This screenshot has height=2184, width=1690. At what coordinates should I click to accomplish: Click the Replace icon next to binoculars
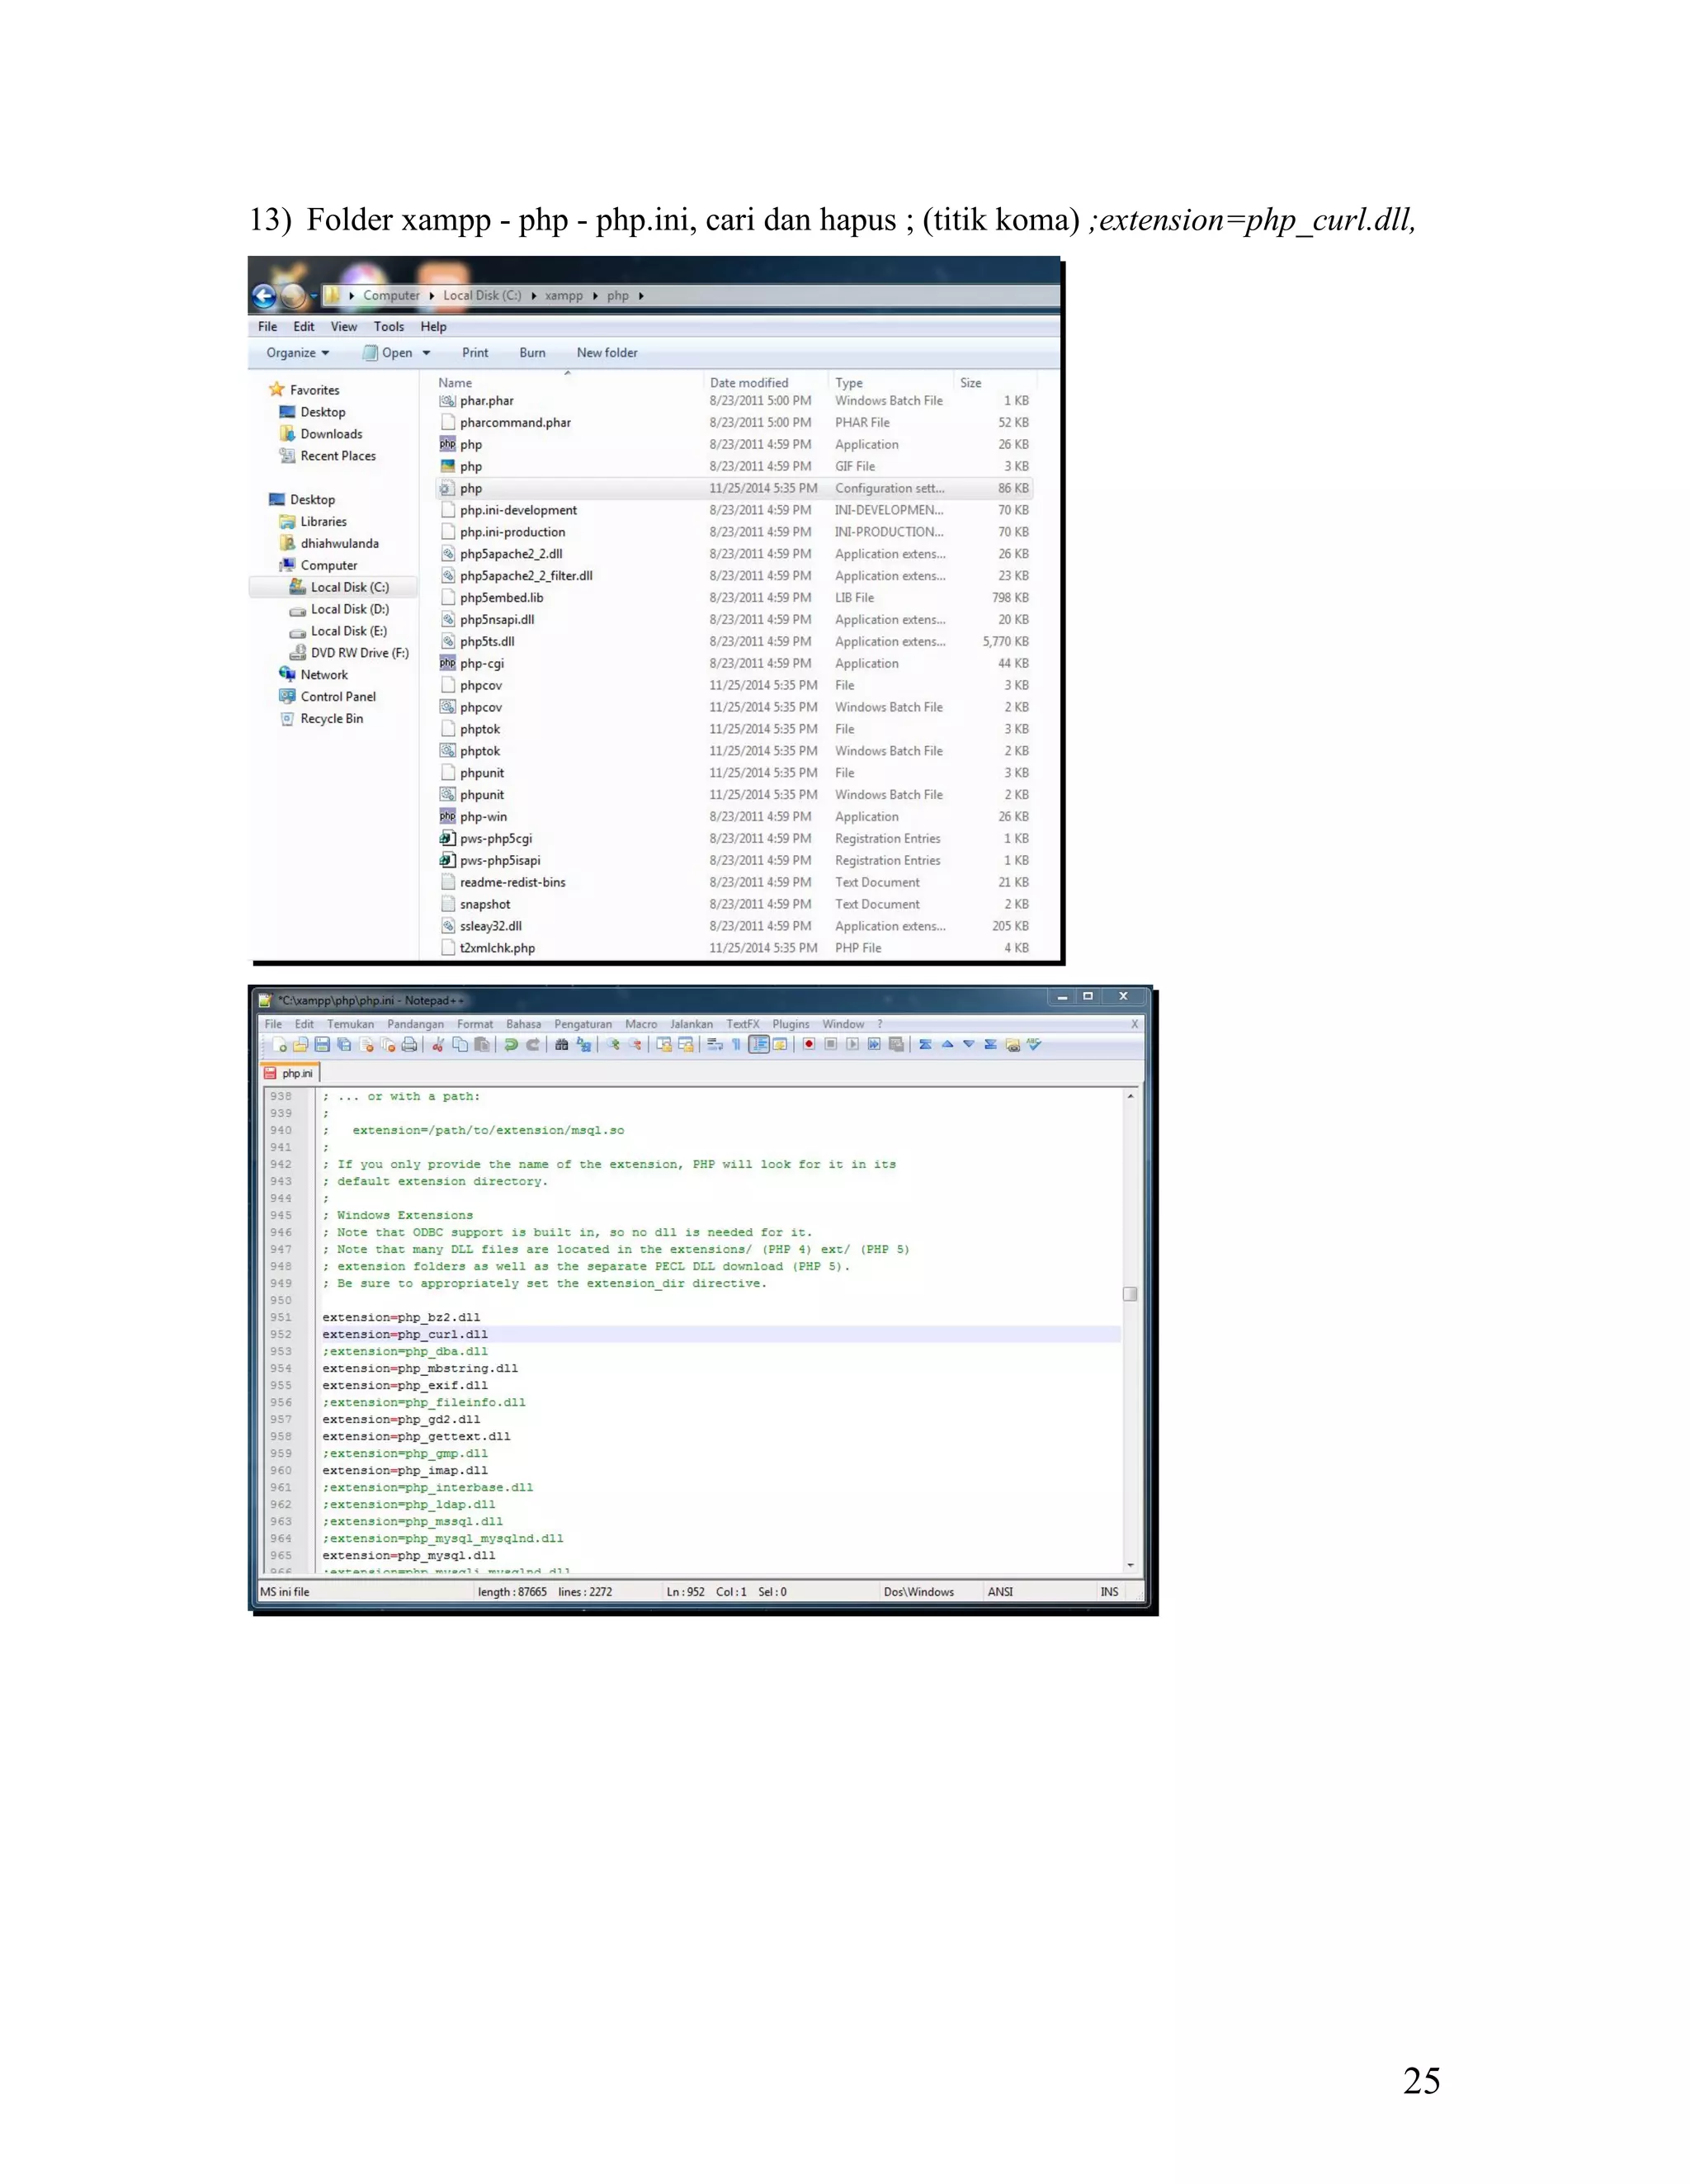(584, 1045)
